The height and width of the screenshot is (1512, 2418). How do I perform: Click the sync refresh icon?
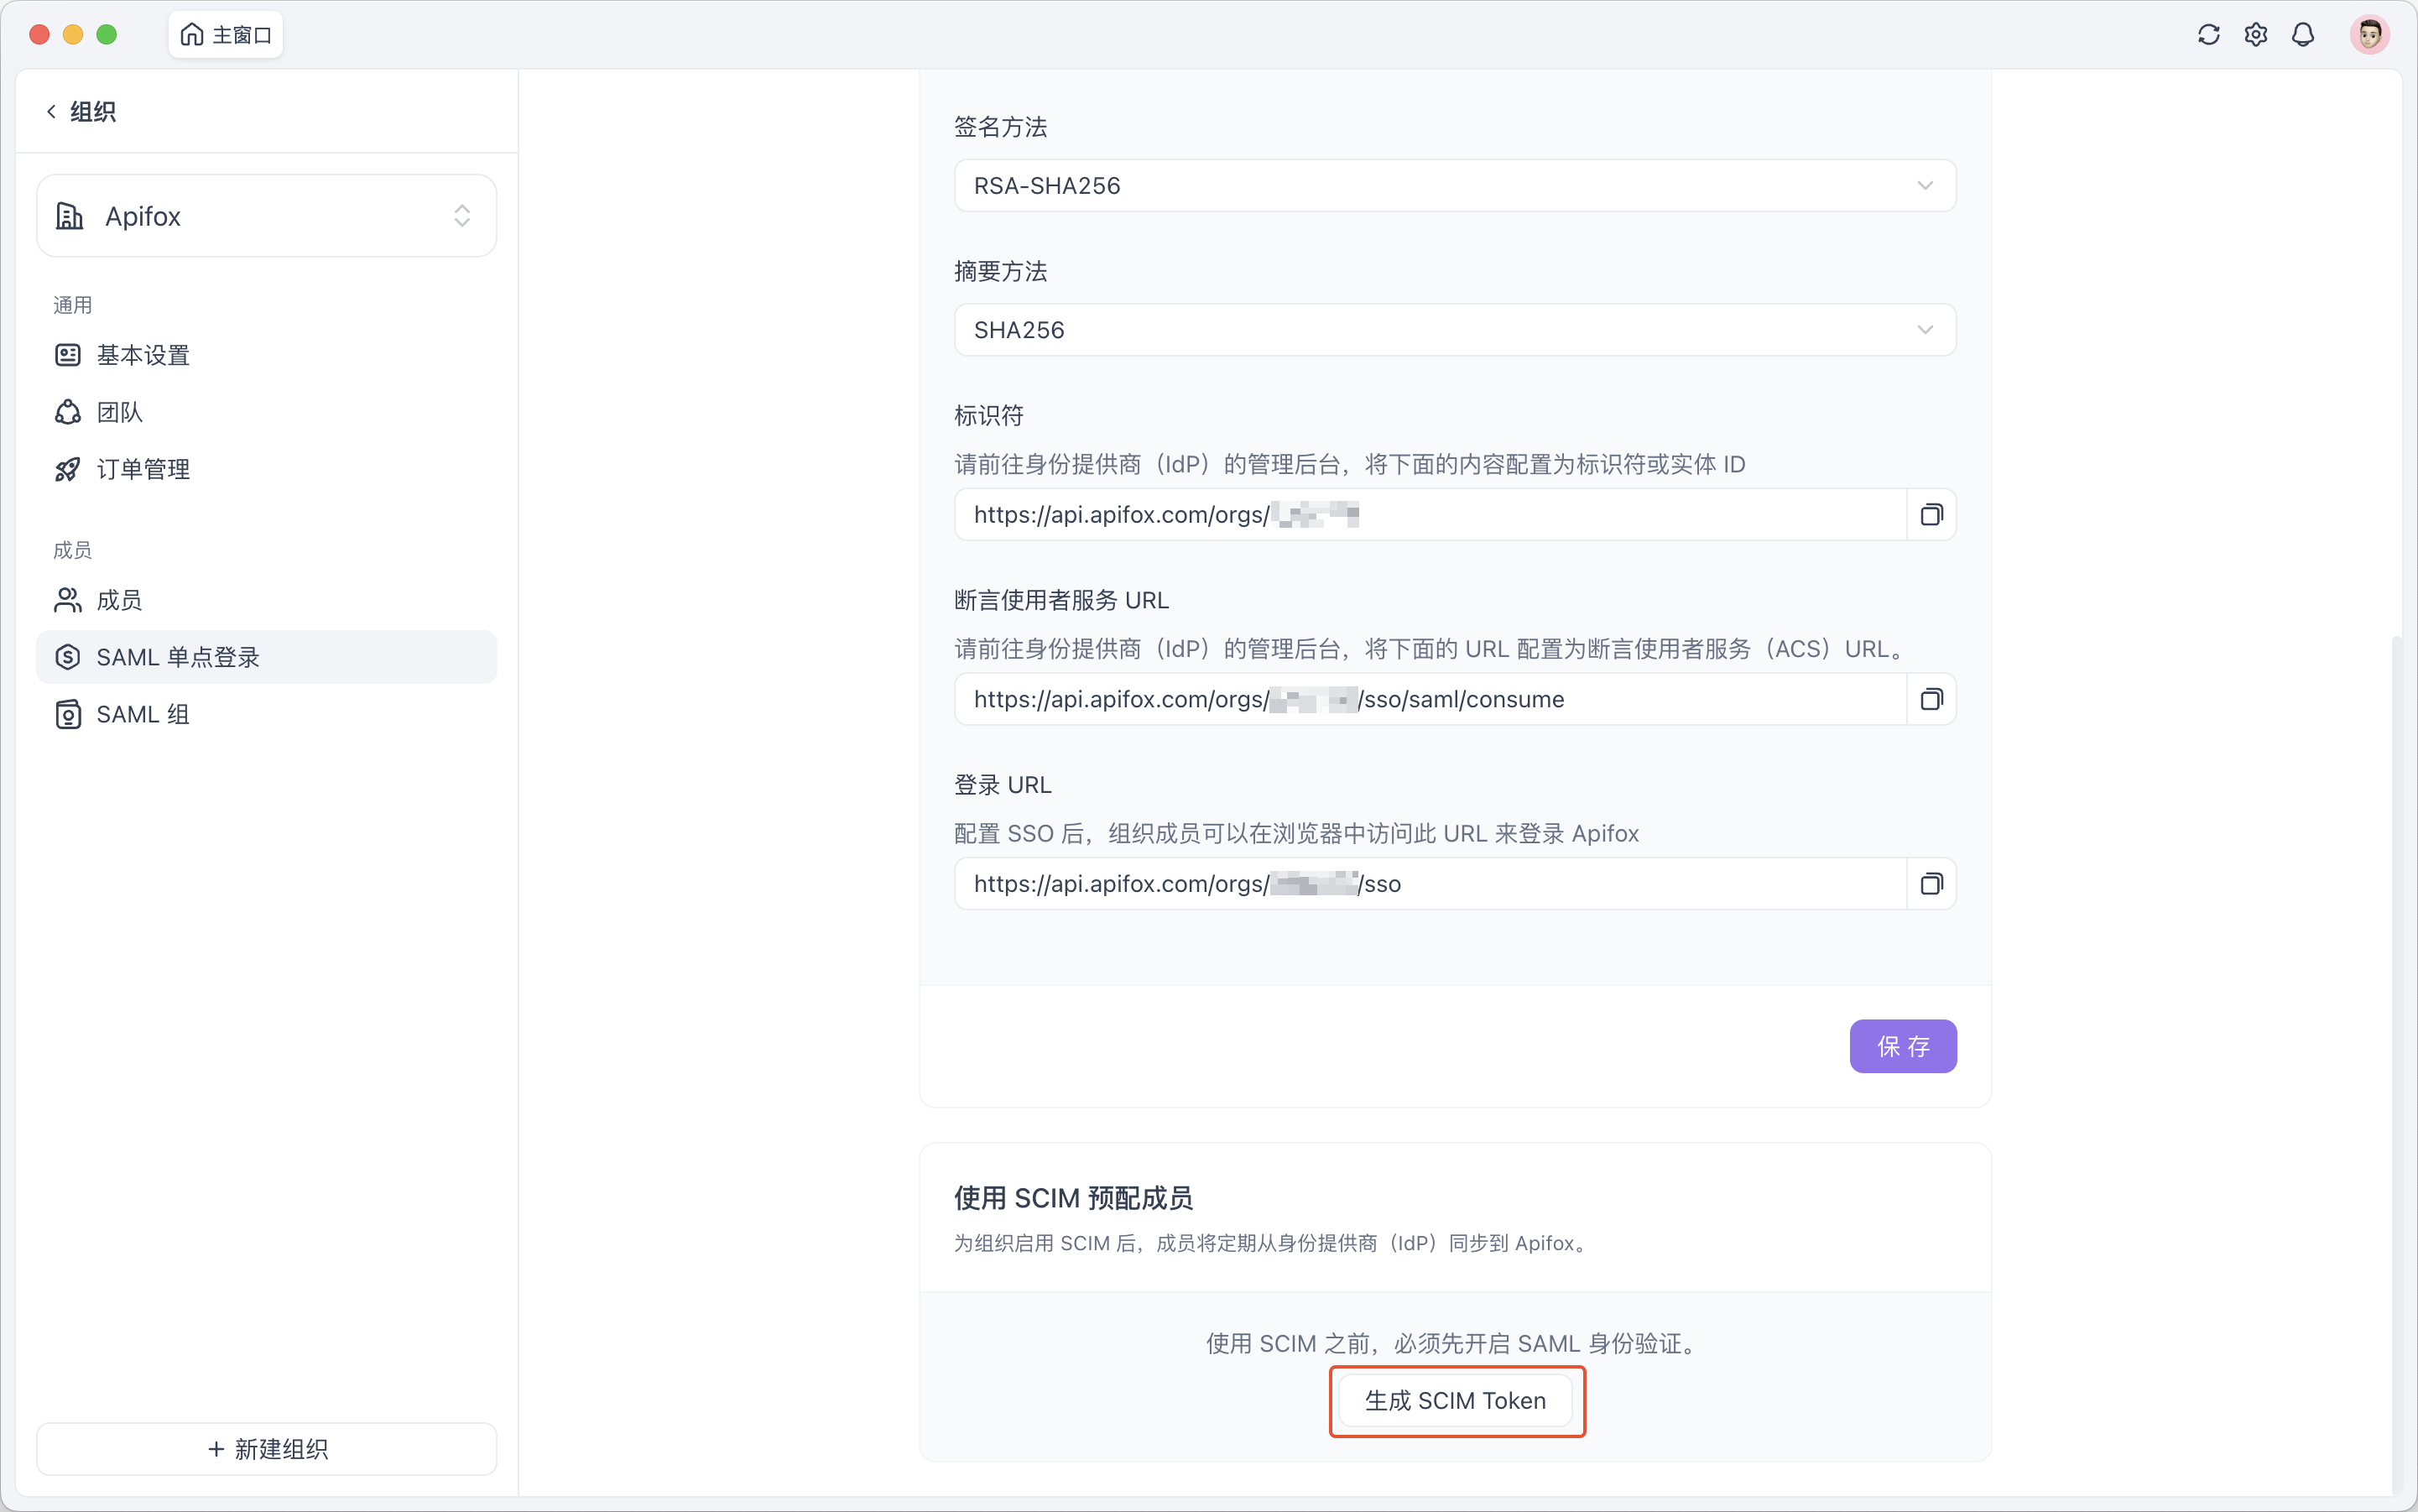pyautogui.click(x=2209, y=34)
